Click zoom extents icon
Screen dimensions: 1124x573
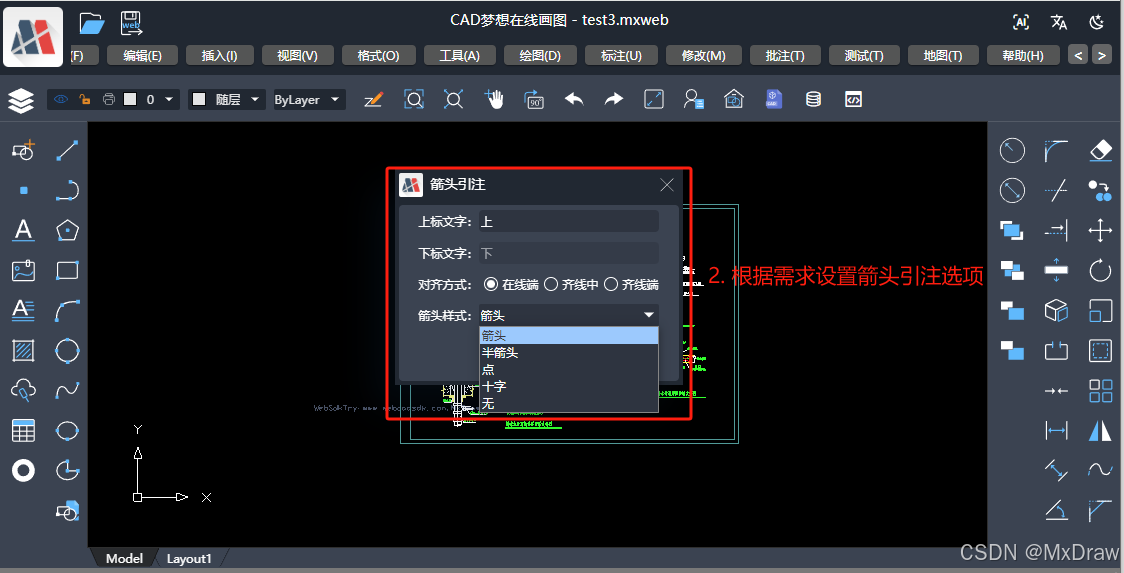coord(453,99)
